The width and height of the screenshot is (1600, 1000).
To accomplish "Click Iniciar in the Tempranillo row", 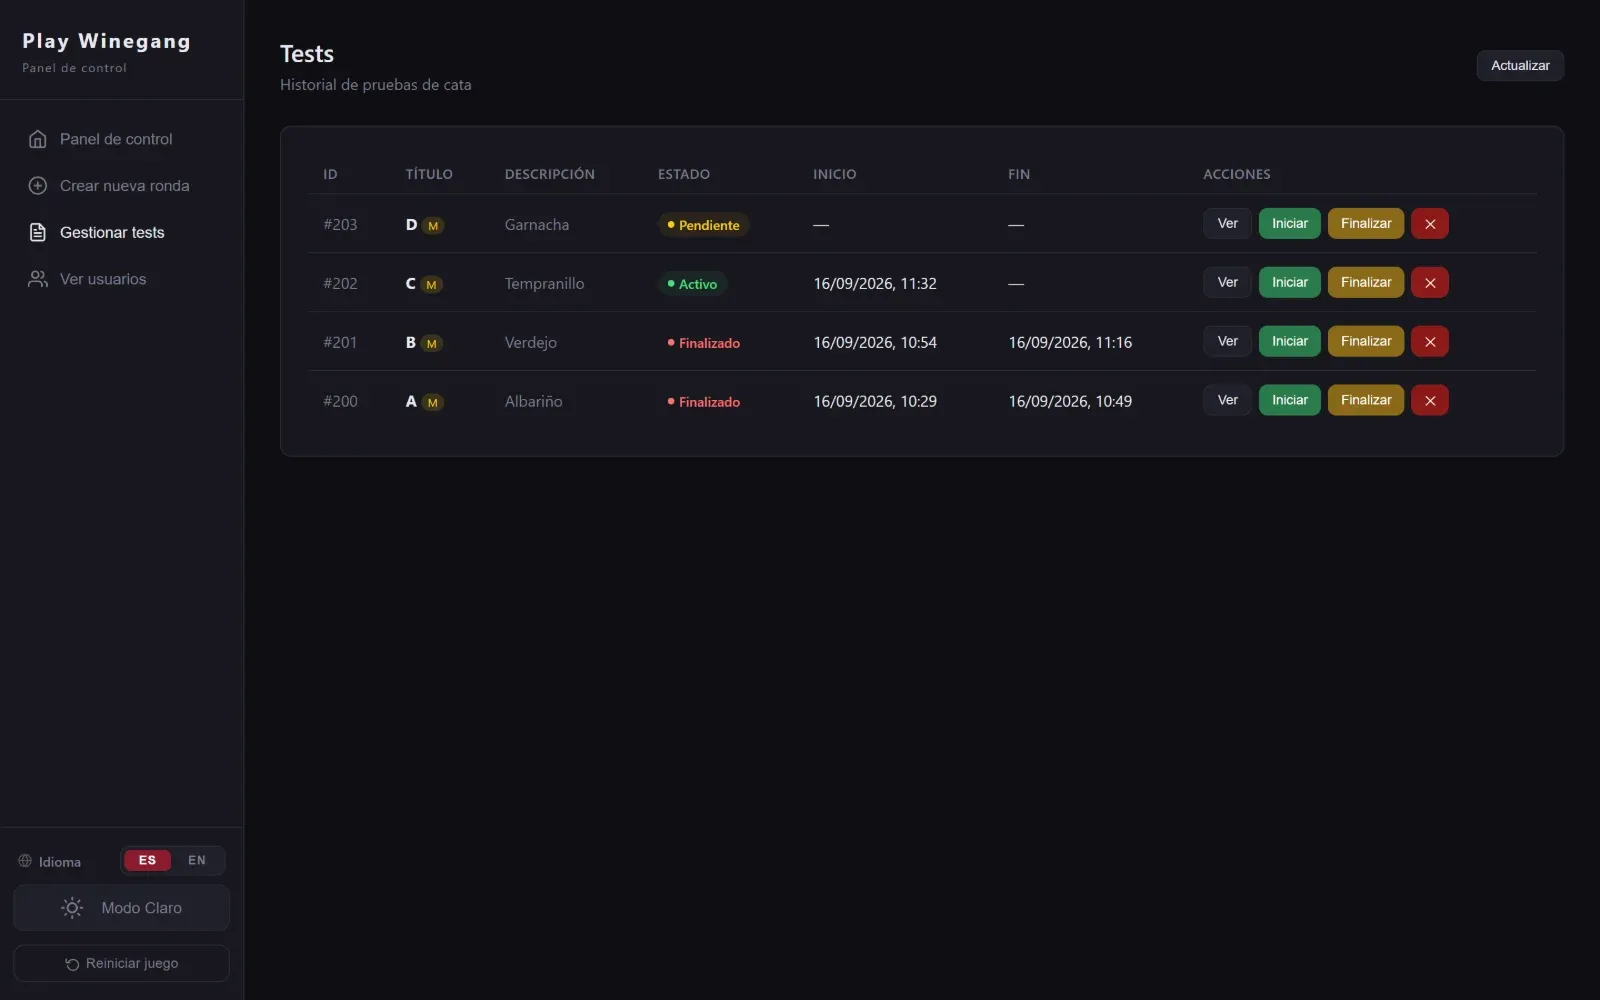I will click(x=1290, y=283).
